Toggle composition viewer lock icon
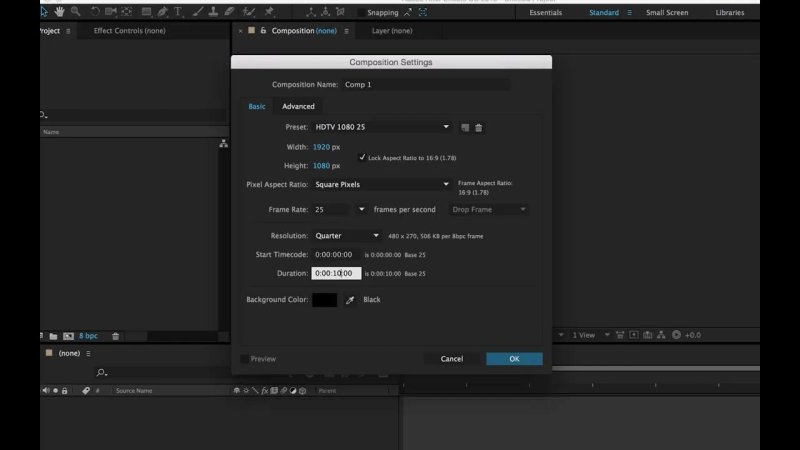800x450 pixels. point(263,31)
